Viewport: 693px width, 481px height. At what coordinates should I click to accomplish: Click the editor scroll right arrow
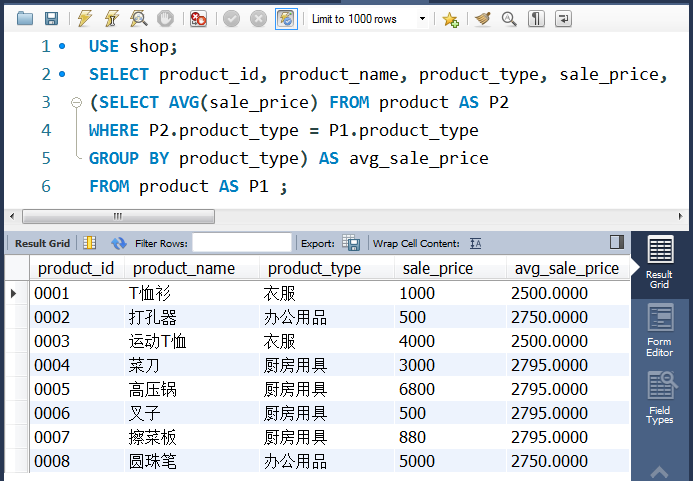click(x=681, y=217)
